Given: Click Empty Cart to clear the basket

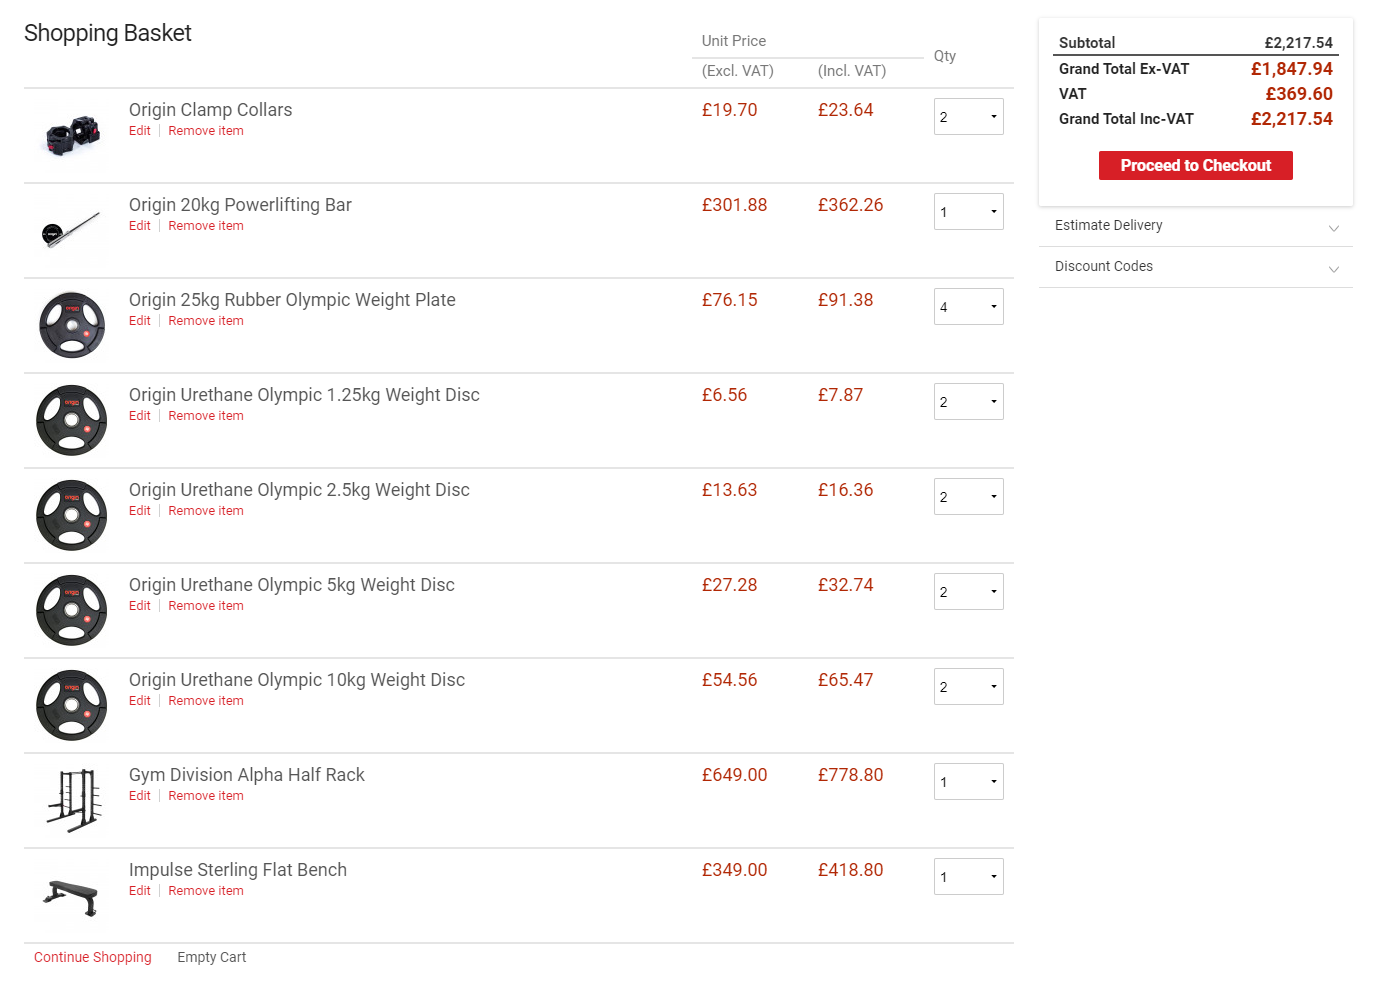Looking at the screenshot, I should tap(212, 957).
